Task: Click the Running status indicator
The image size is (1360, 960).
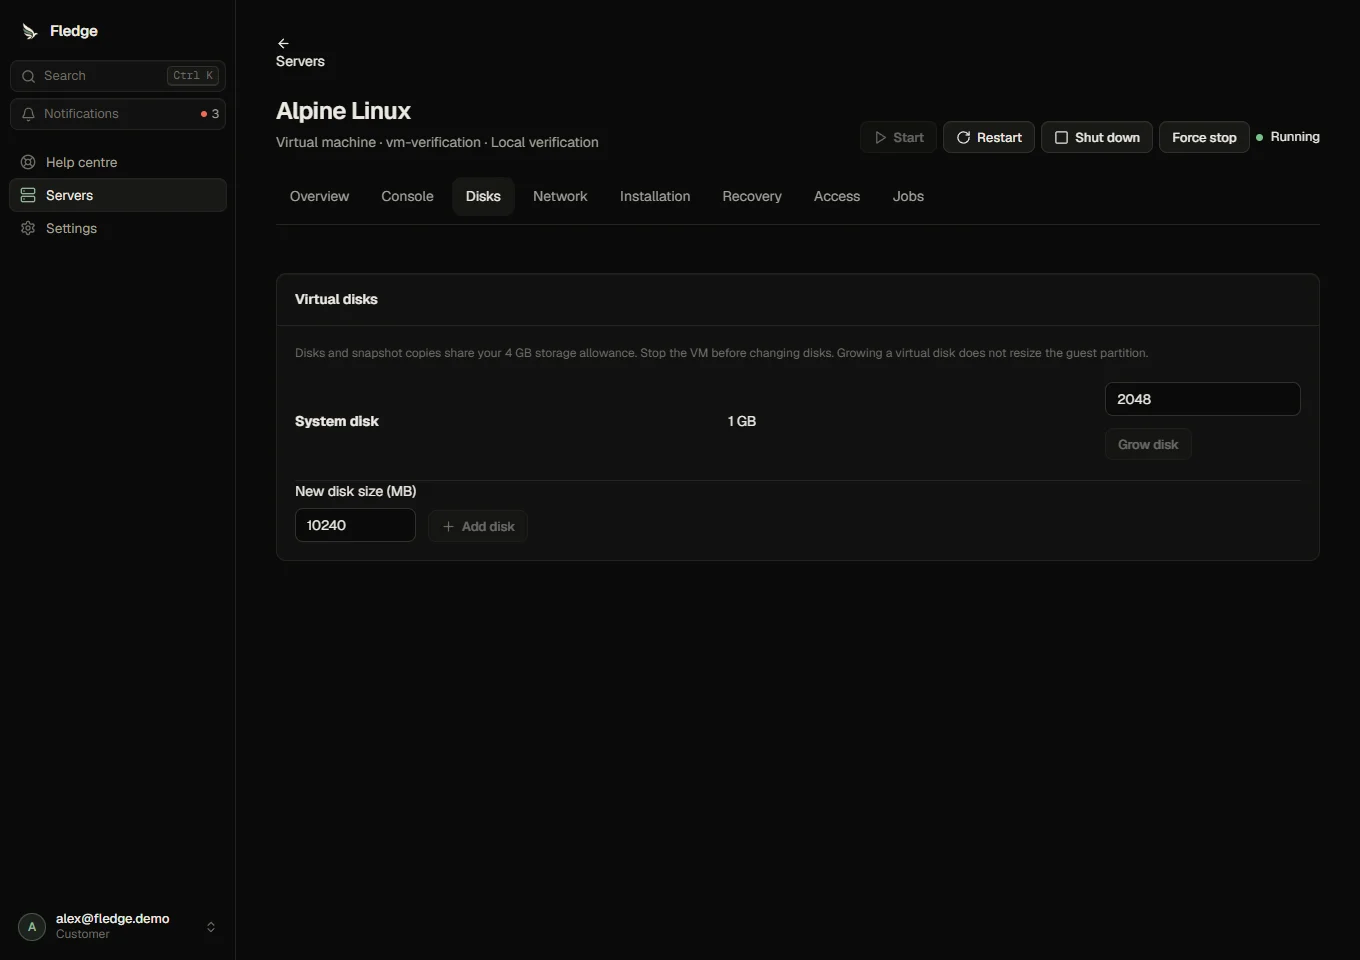Action: click(1288, 137)
